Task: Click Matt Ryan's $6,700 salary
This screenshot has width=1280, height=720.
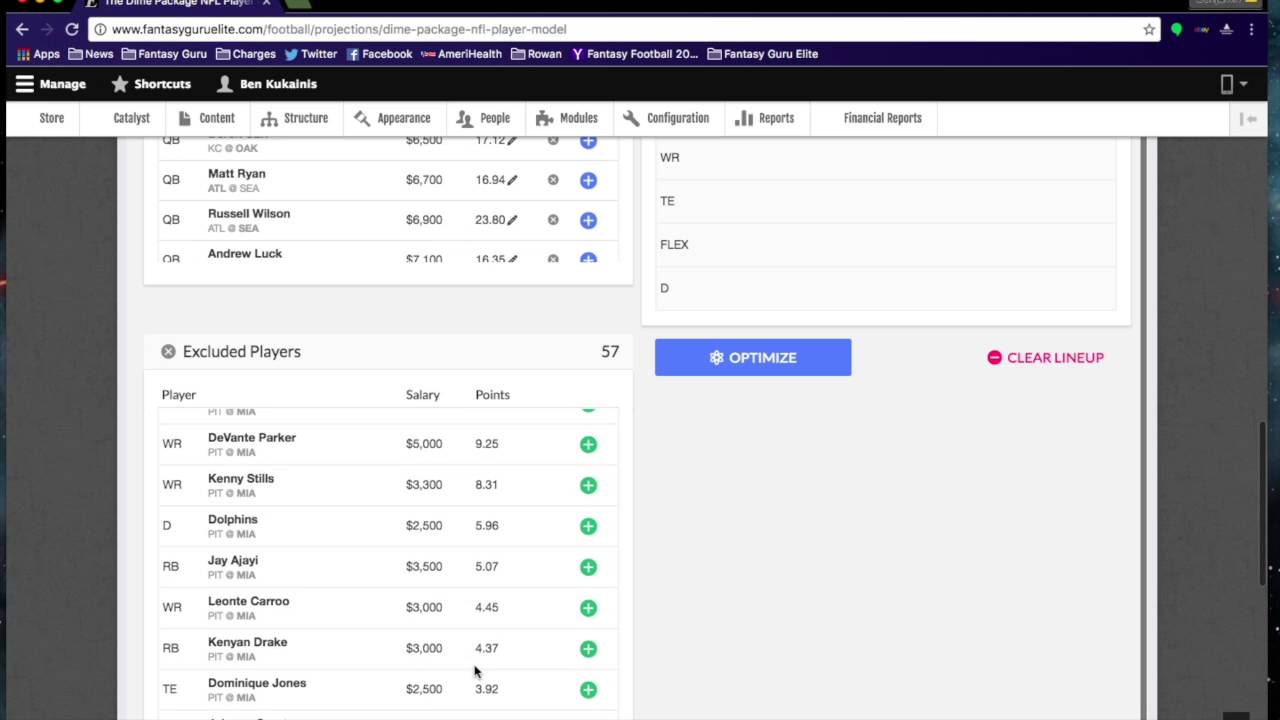Action: click(424, 180)
